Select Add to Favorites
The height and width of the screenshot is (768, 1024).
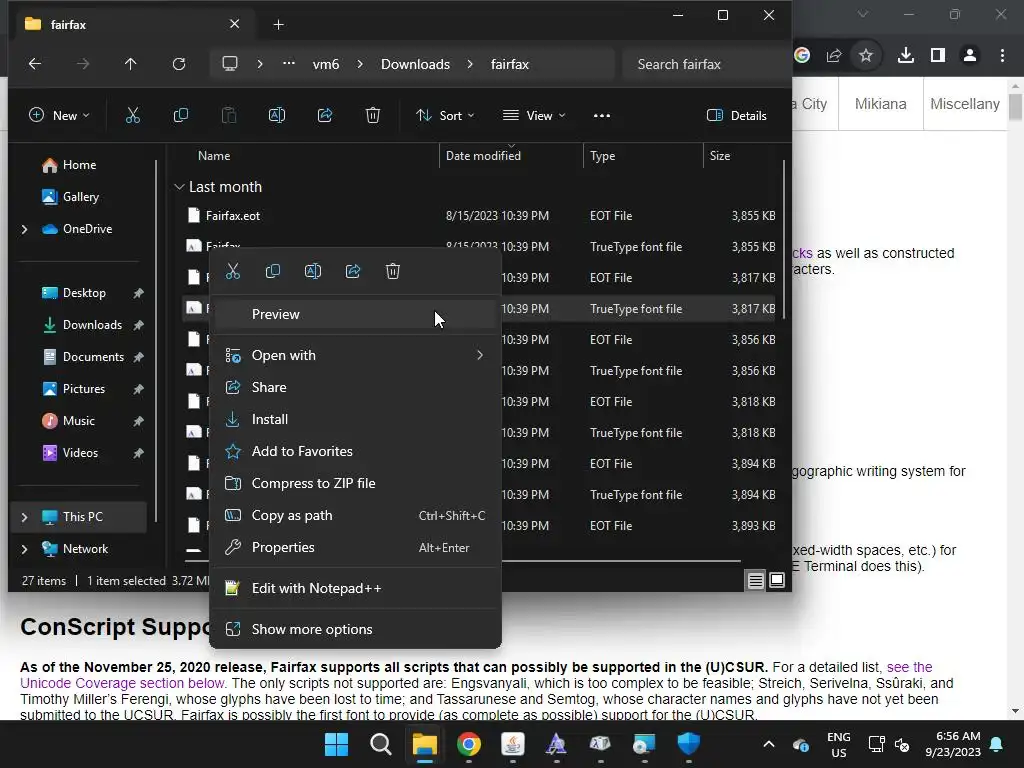[355, 451]
